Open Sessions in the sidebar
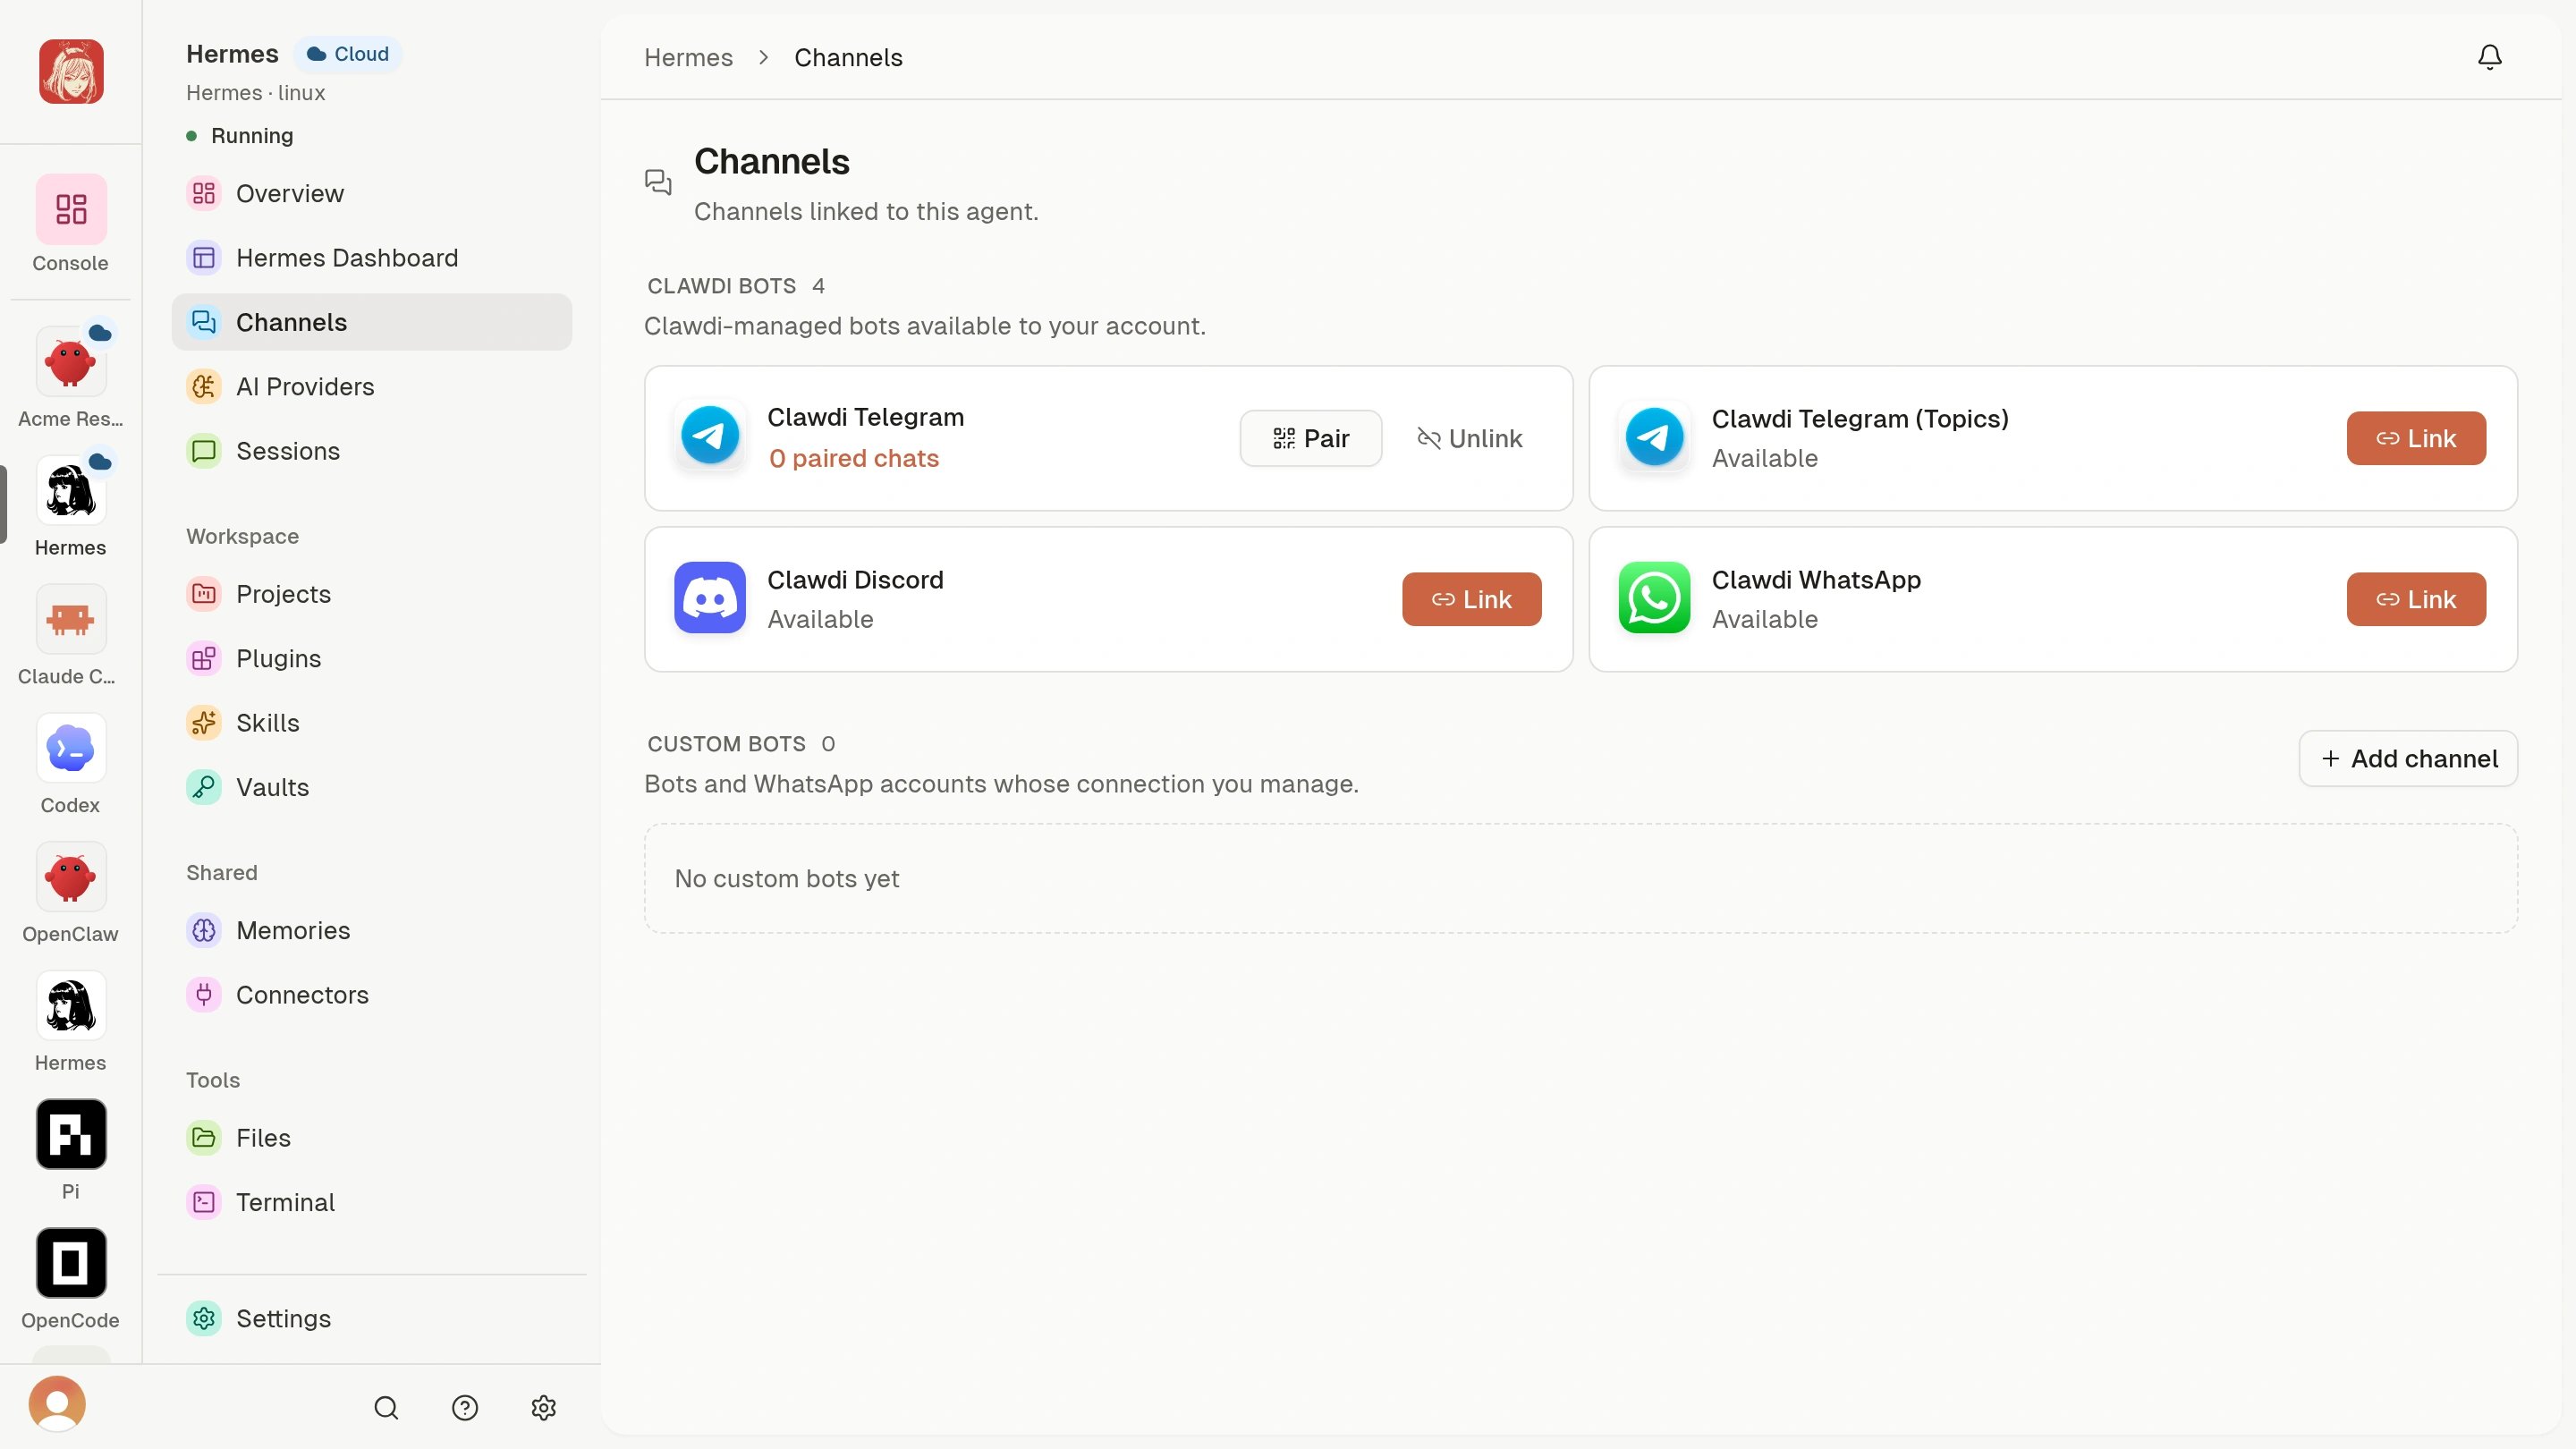This screenshot has width=2576, height=1449. coord(372,451)
